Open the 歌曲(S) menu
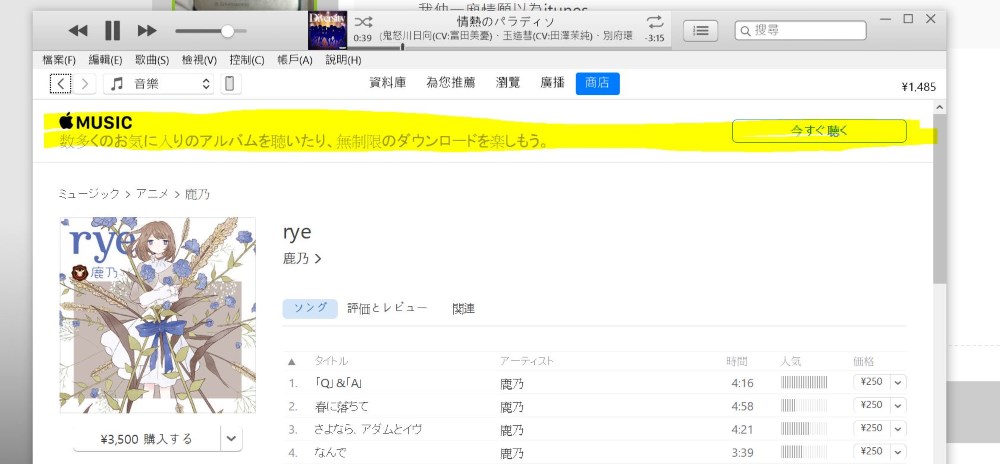The height and width of the screenshot is (464, 1000). click(152, 60)
